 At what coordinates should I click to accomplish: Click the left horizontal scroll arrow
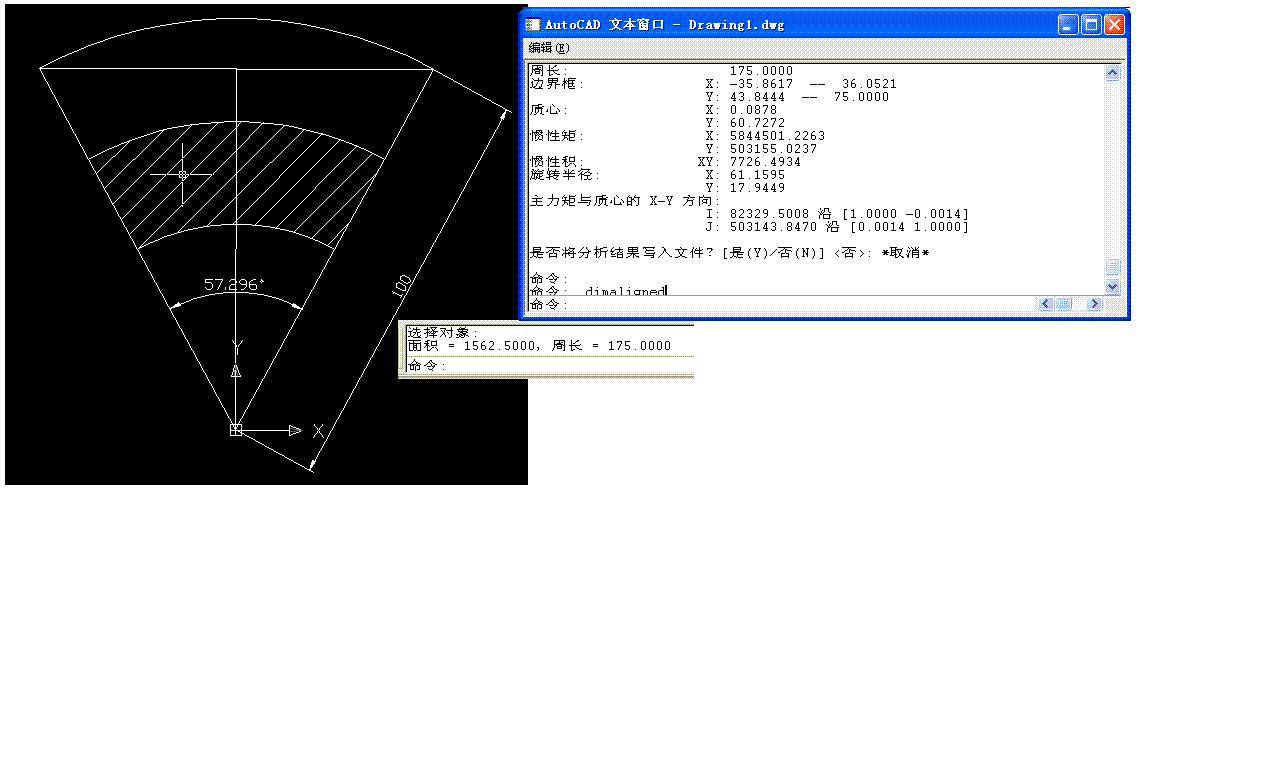pyautogui.click(x=1045, y=303)
